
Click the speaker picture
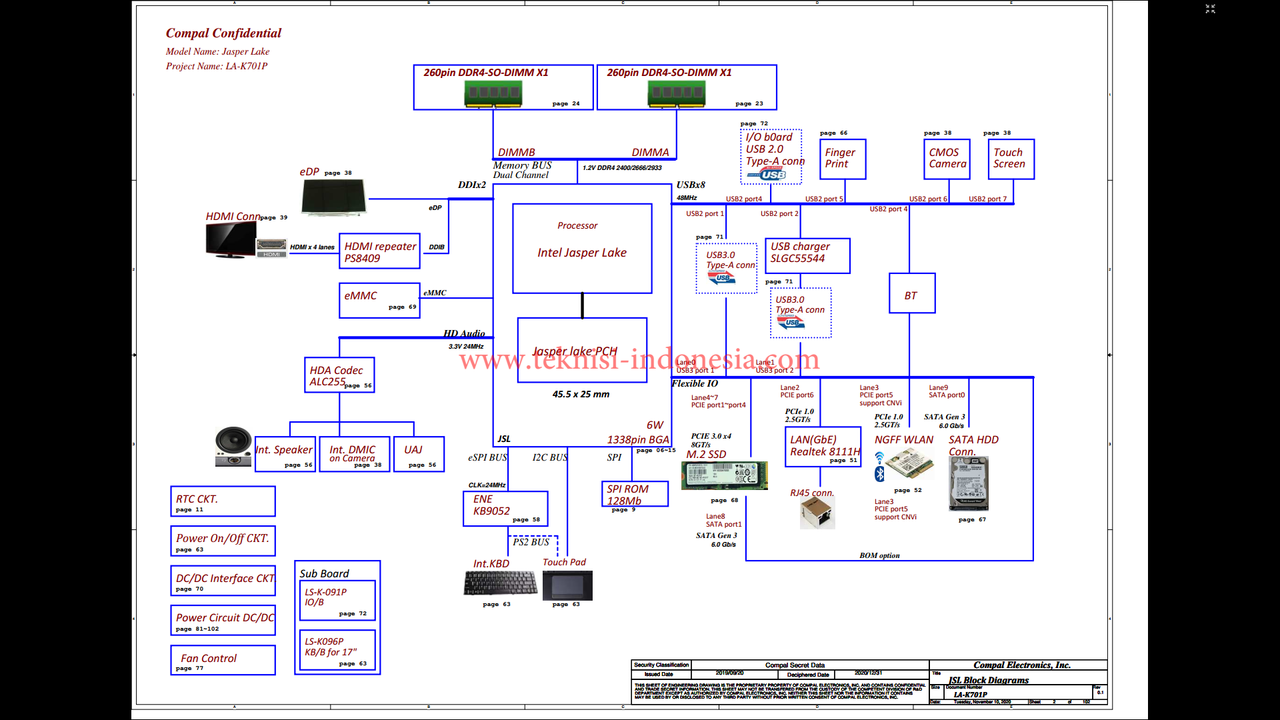click(233, 447)
